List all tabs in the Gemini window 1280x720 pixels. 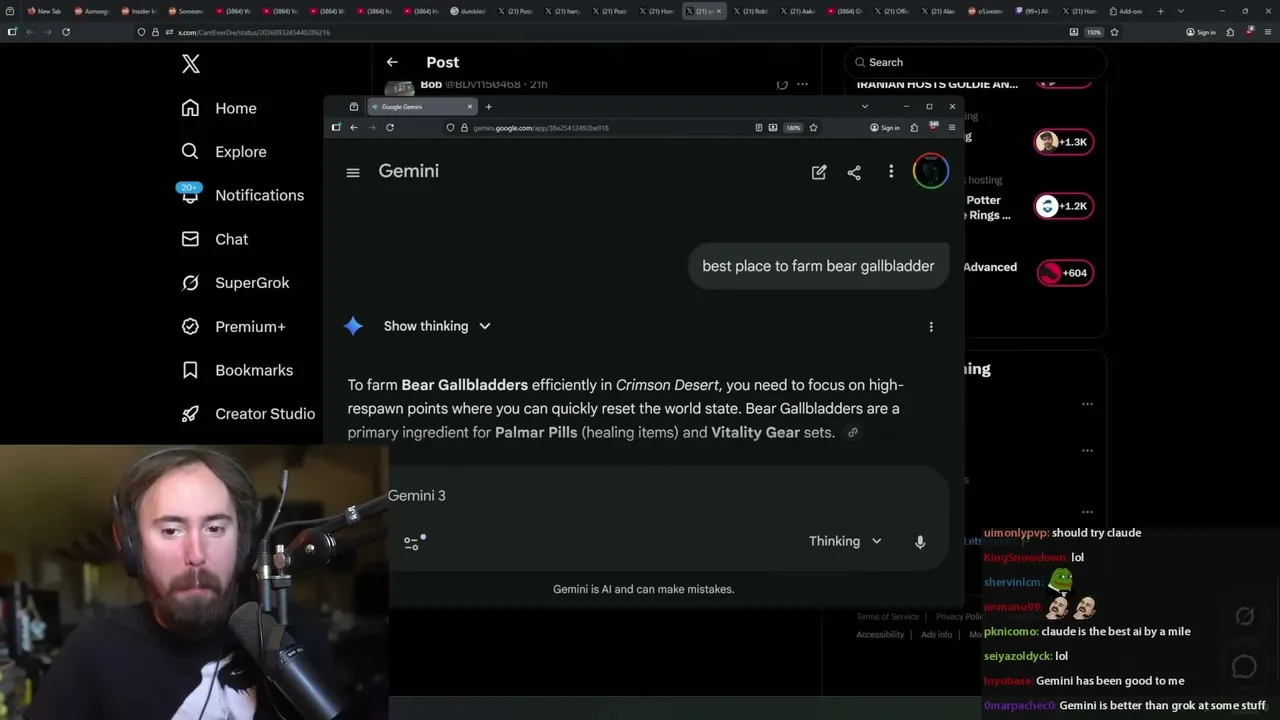pos(865,107)
